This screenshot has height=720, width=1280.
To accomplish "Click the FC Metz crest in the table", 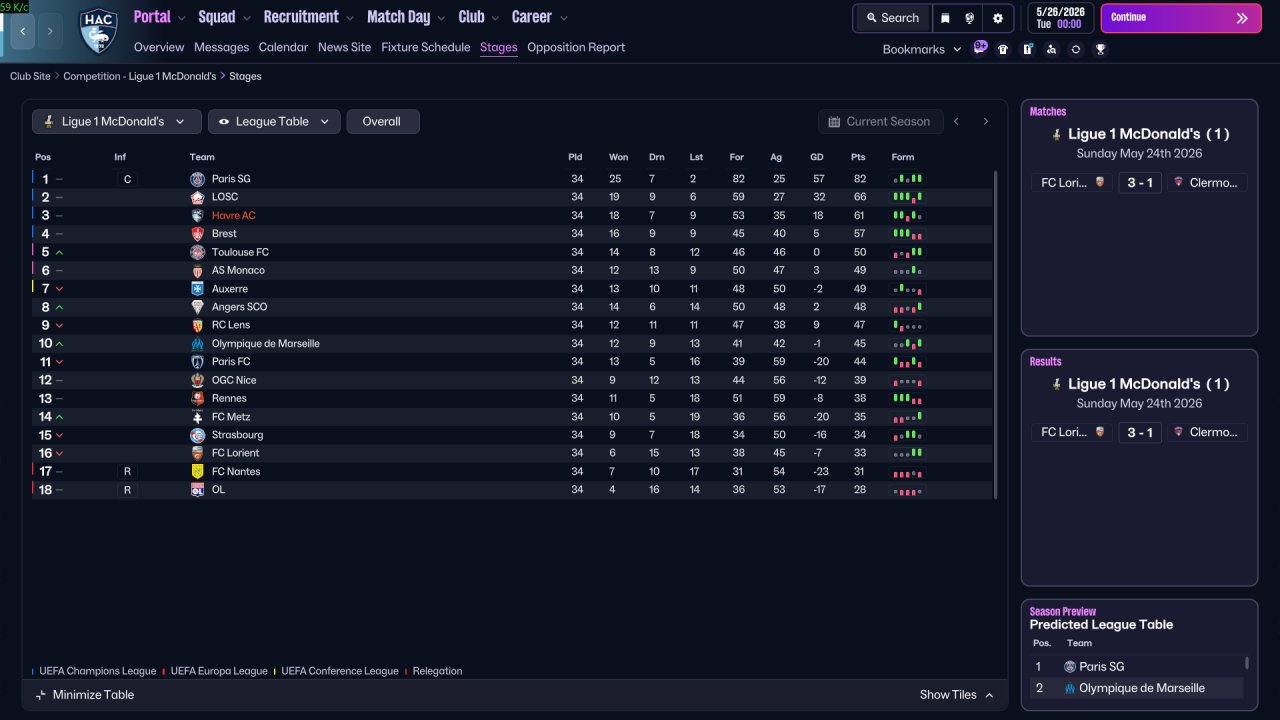I will click(197, 417).
